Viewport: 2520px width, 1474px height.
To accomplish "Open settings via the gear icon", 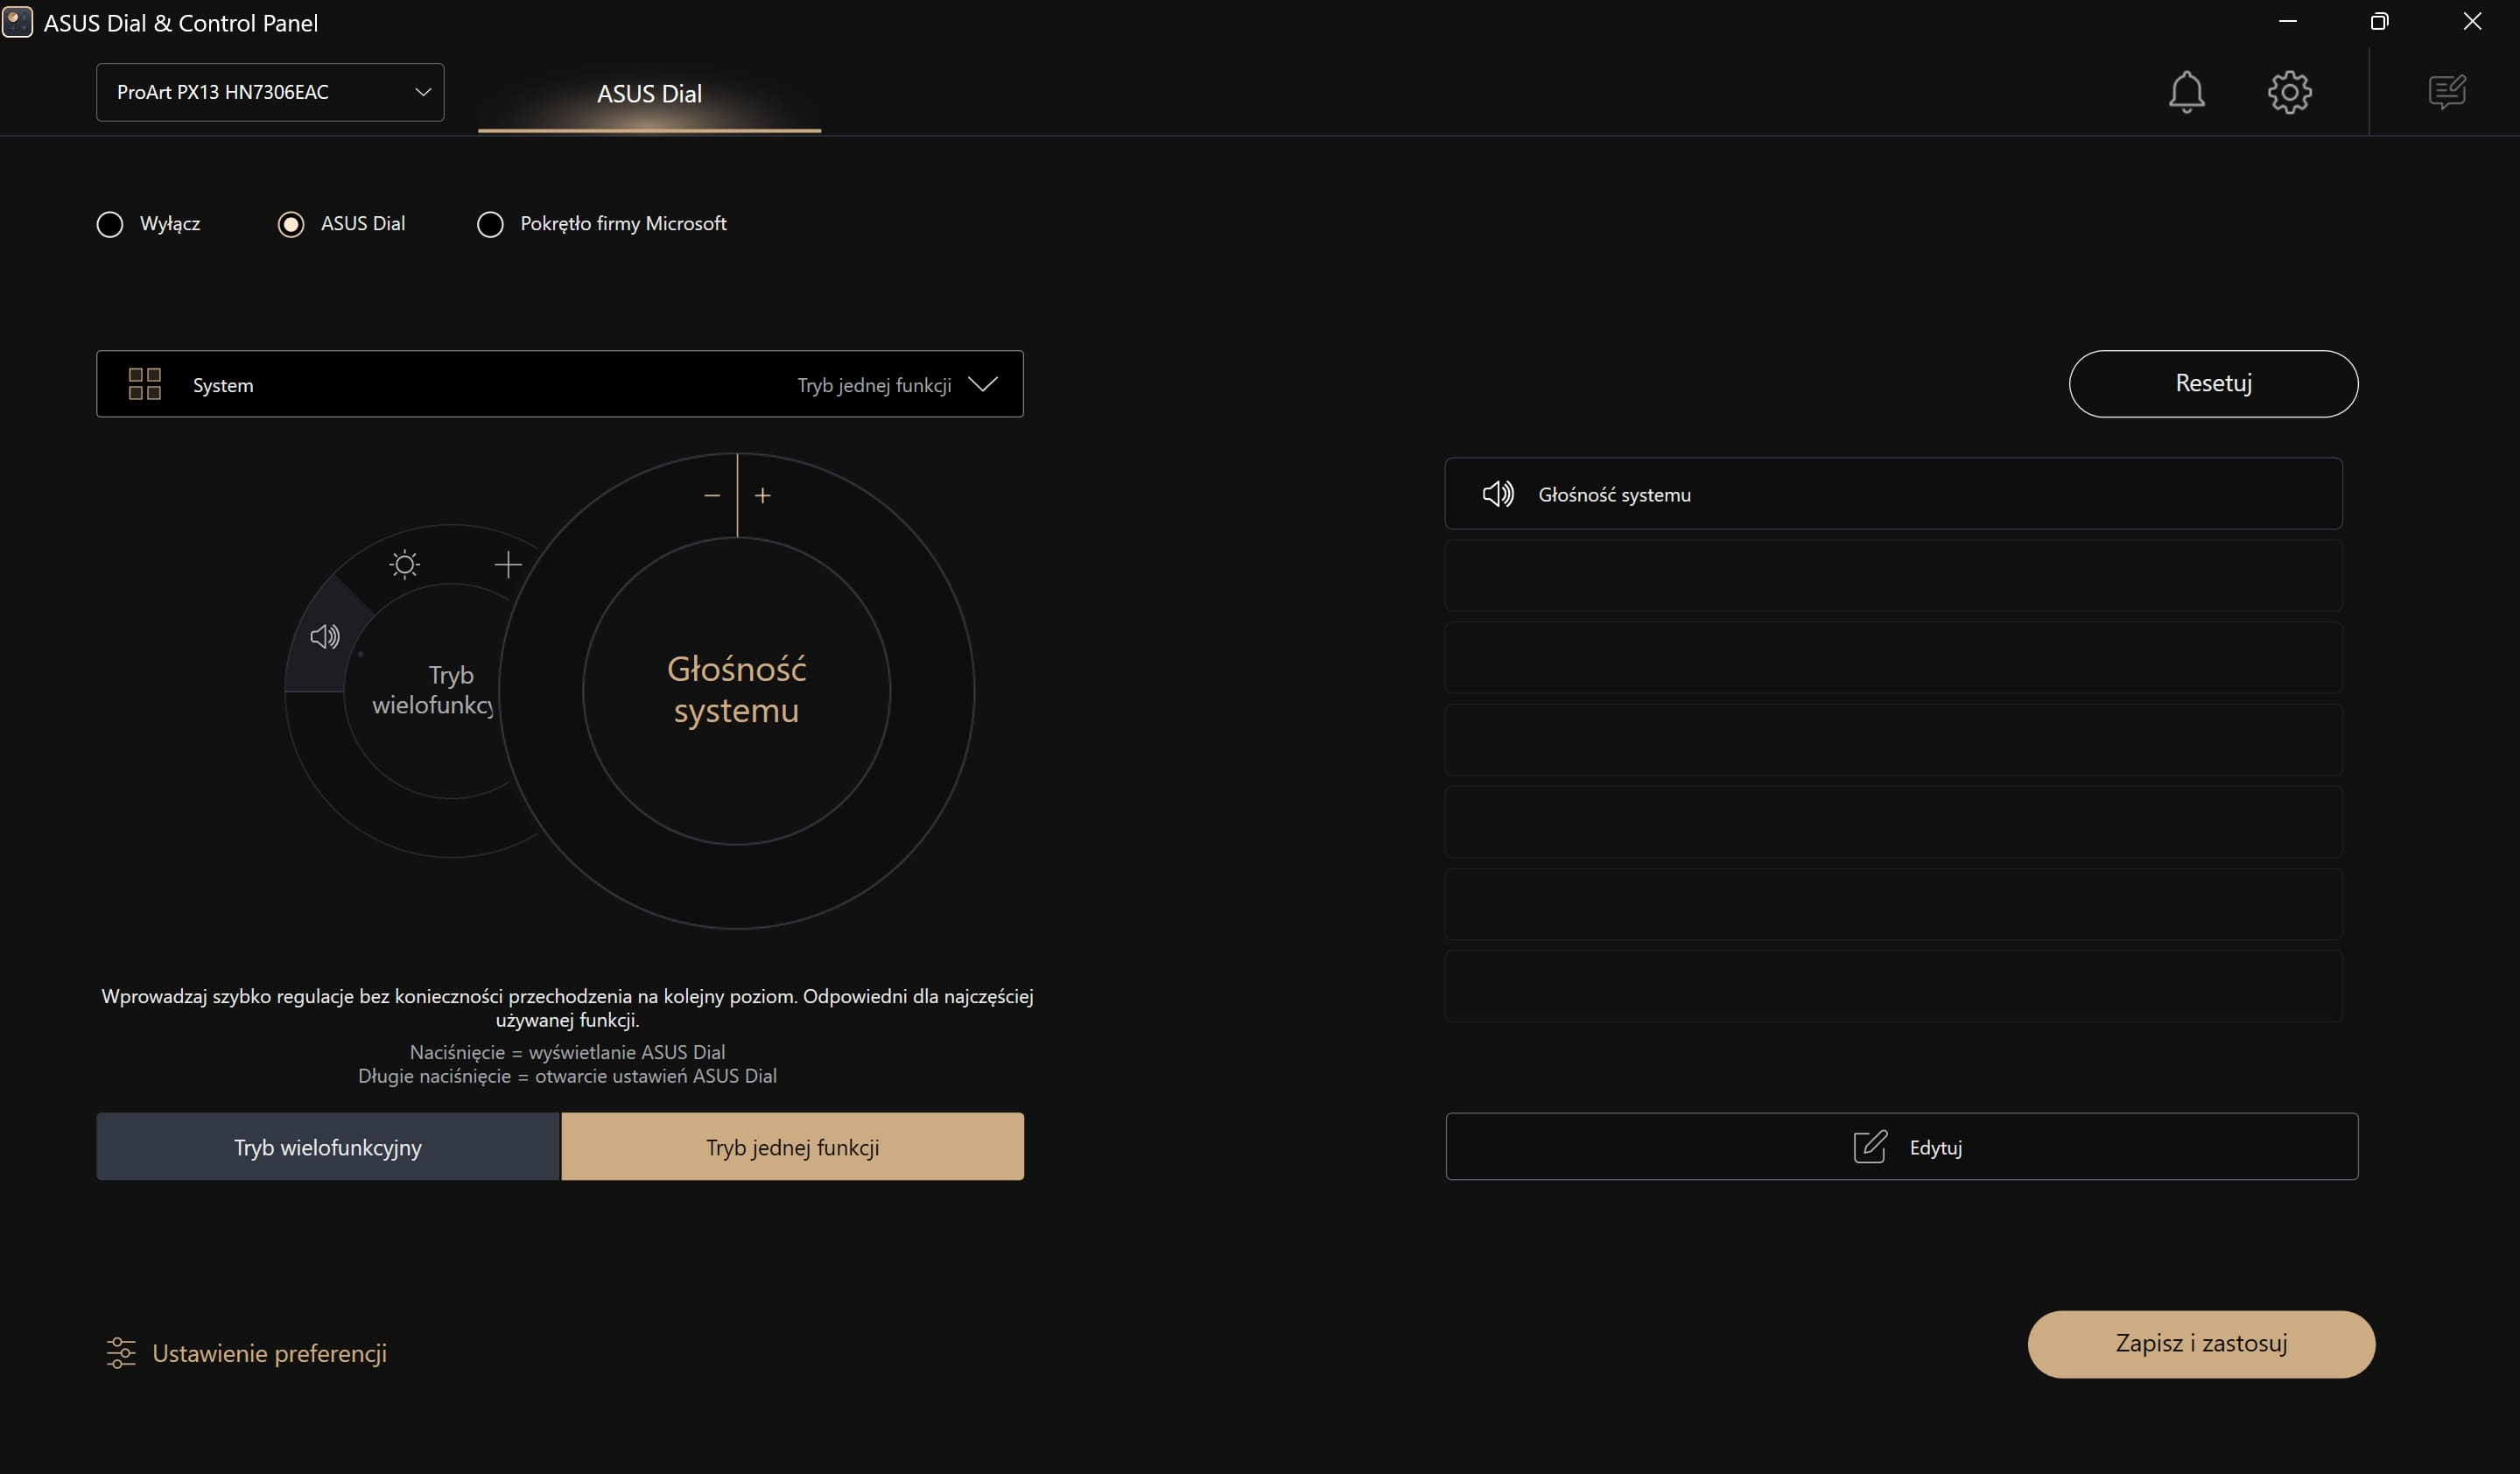I will 2289,92.
